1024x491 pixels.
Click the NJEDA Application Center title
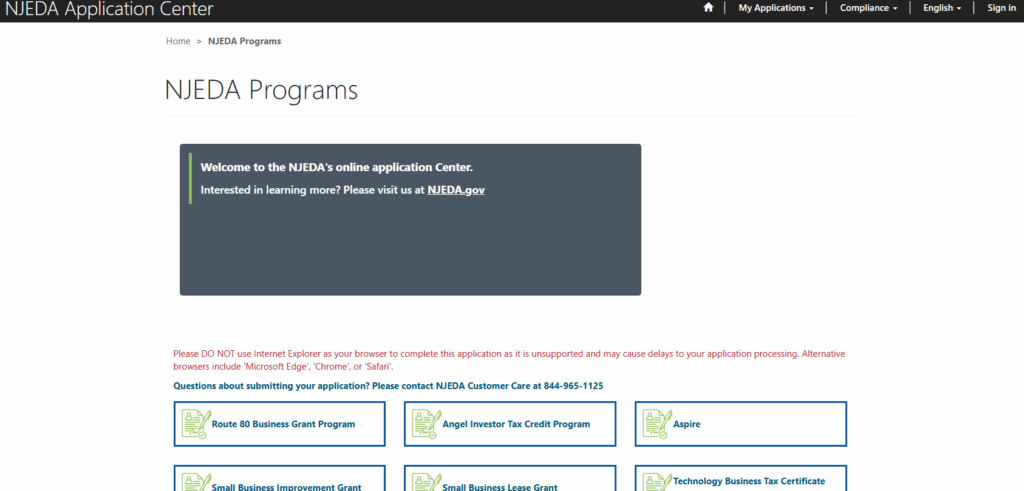click(109, 8)
